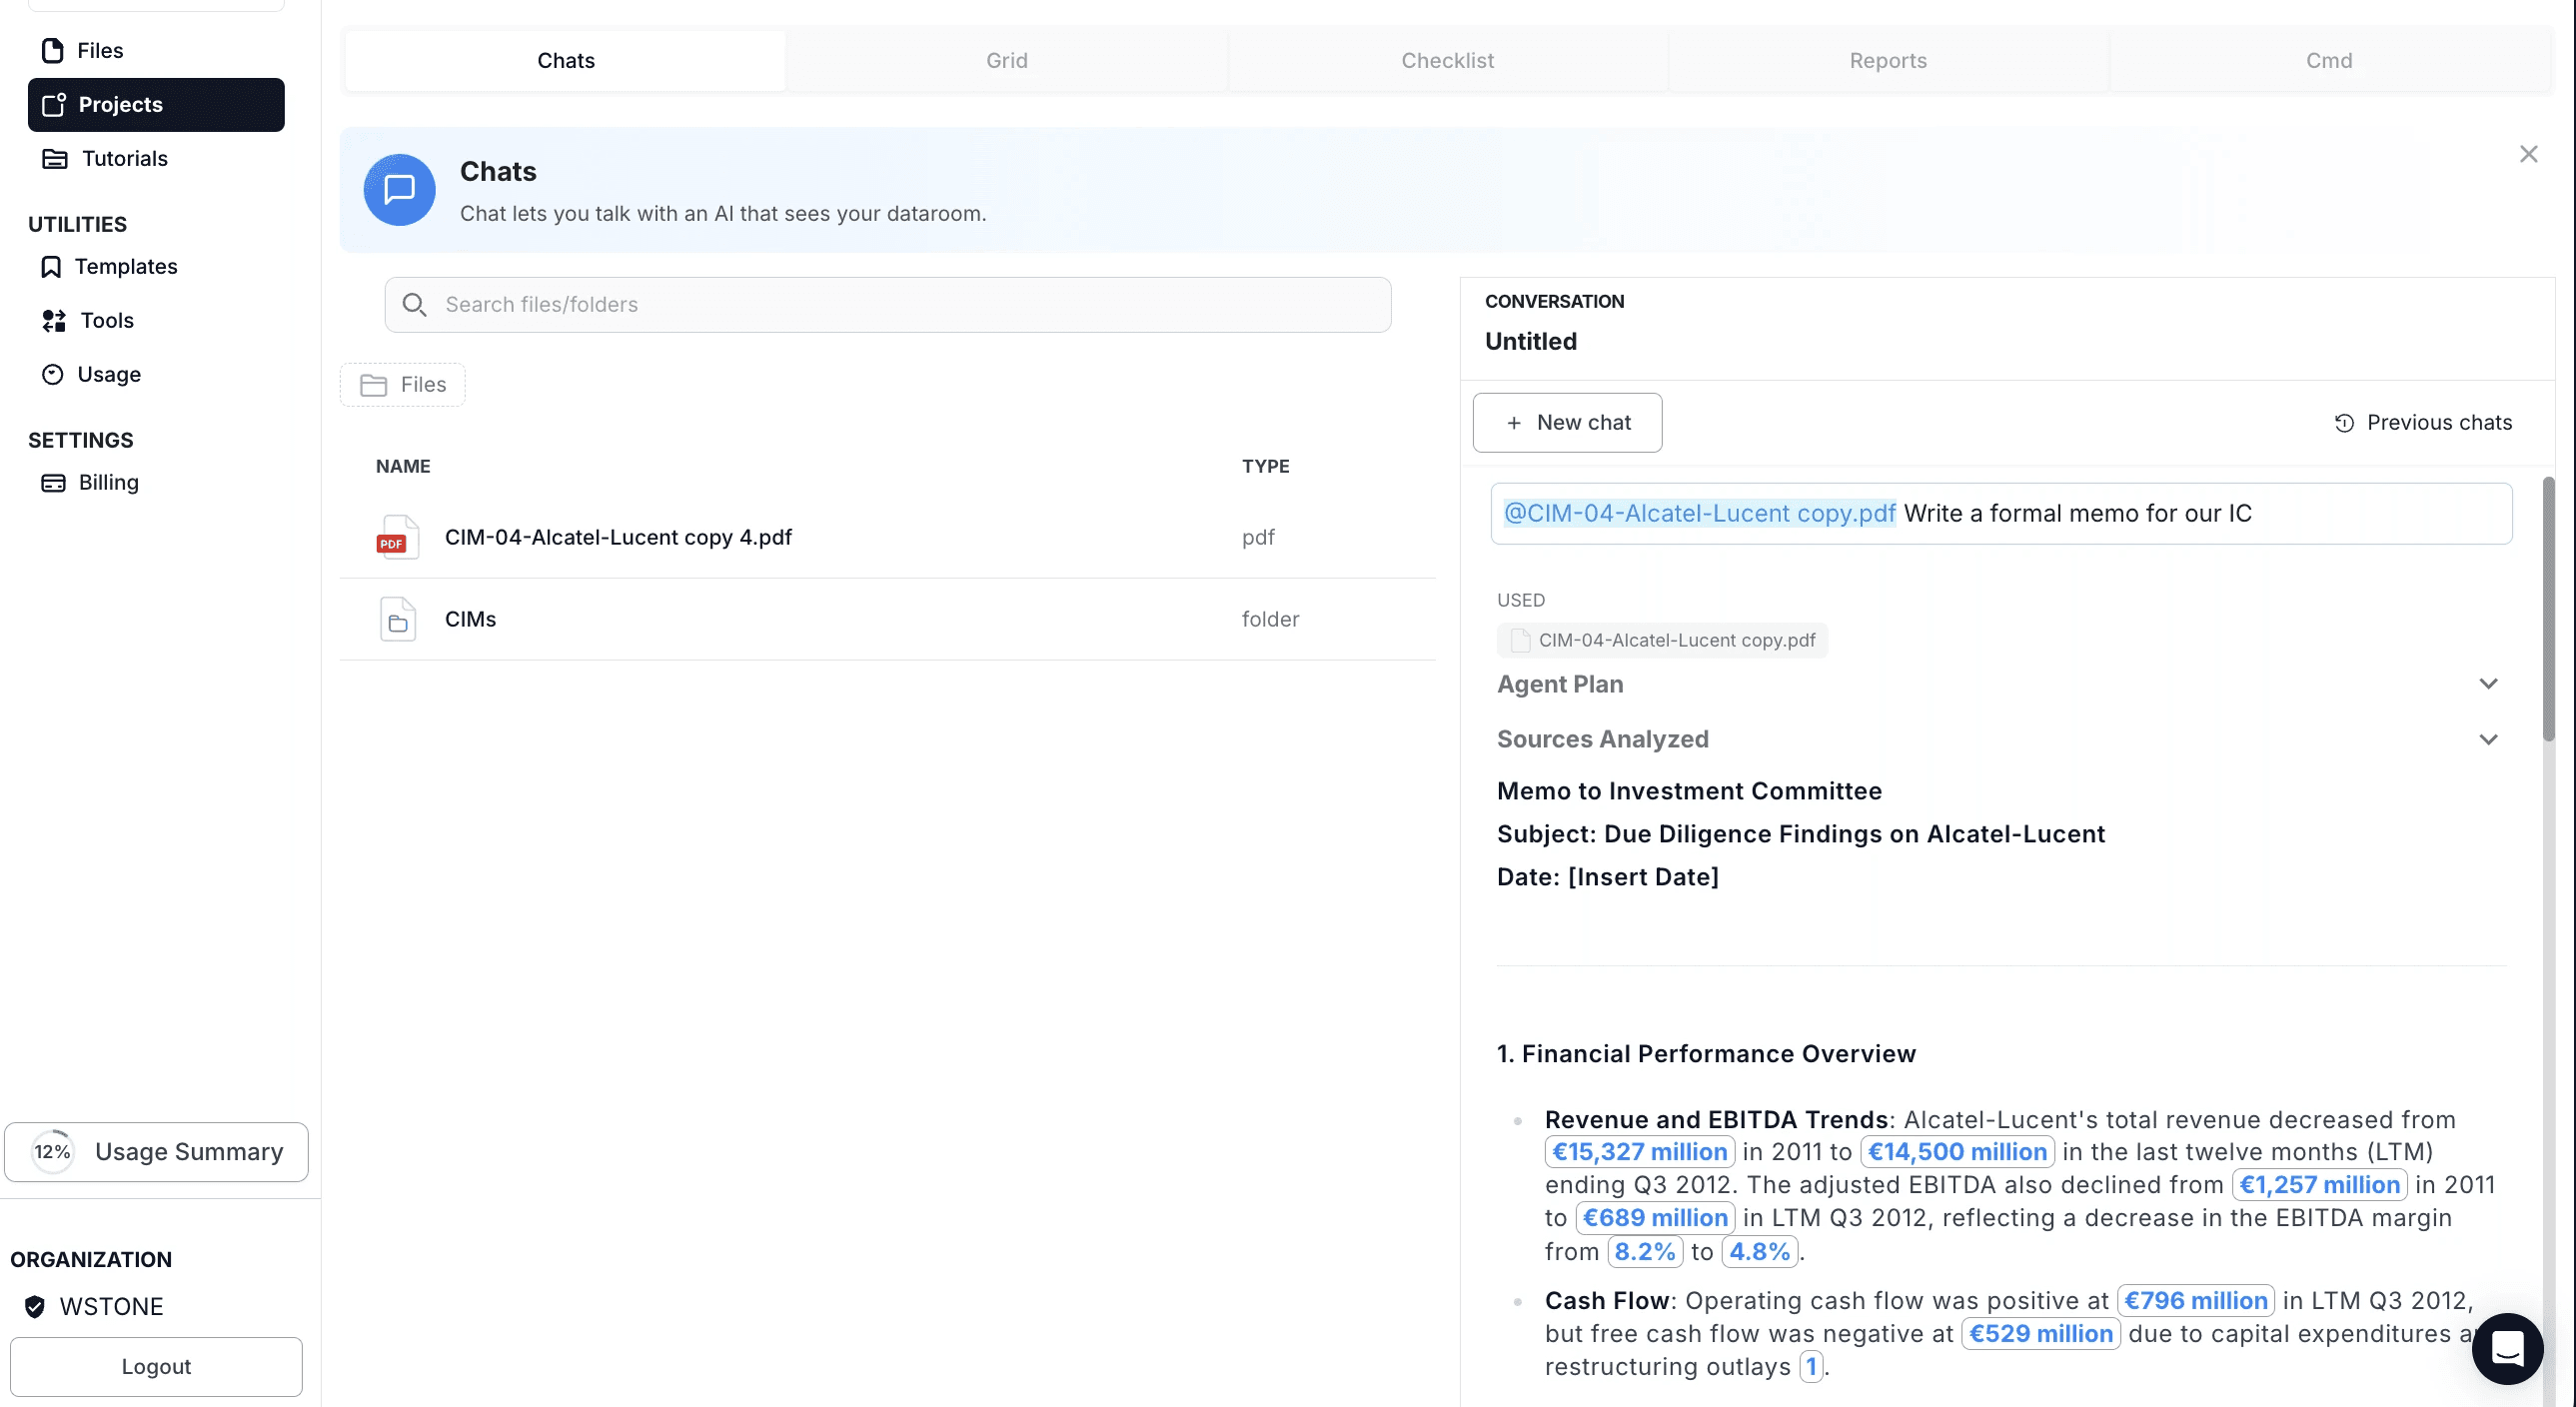Click the €1,257 million citation
The width and height of the screenshot is (2576, 1407).
(2320, 1185)
